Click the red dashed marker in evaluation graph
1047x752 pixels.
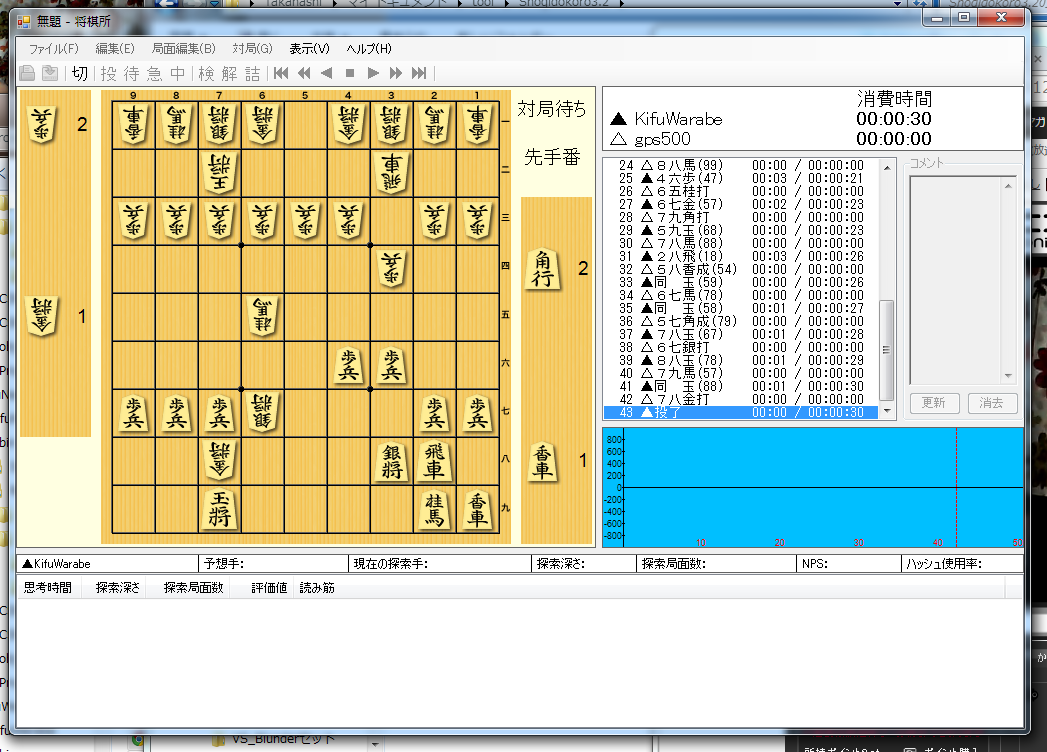956,488
